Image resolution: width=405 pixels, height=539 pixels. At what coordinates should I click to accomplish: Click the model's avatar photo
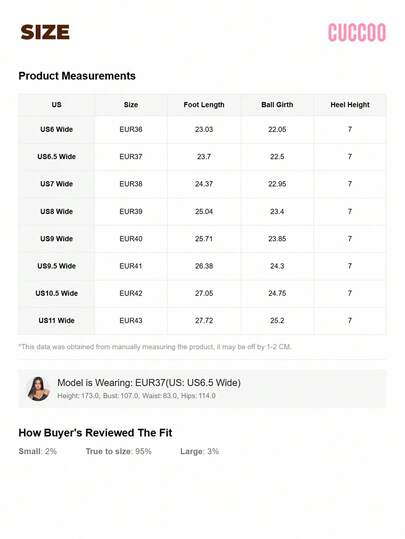[38, 389]
